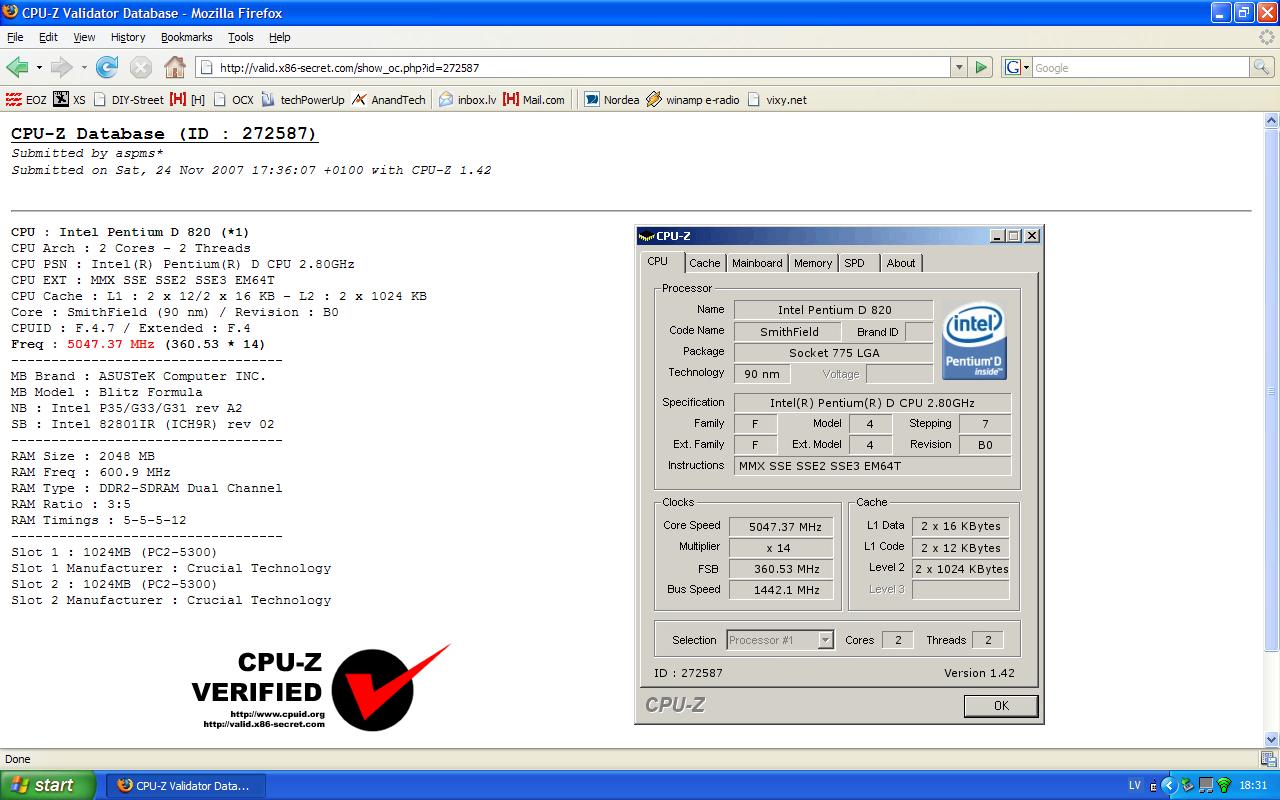Switch to the Mainboard tab in CPU-Z
Screen dimensions: 1280x800
pyautogui.click(x=757, y=263)
